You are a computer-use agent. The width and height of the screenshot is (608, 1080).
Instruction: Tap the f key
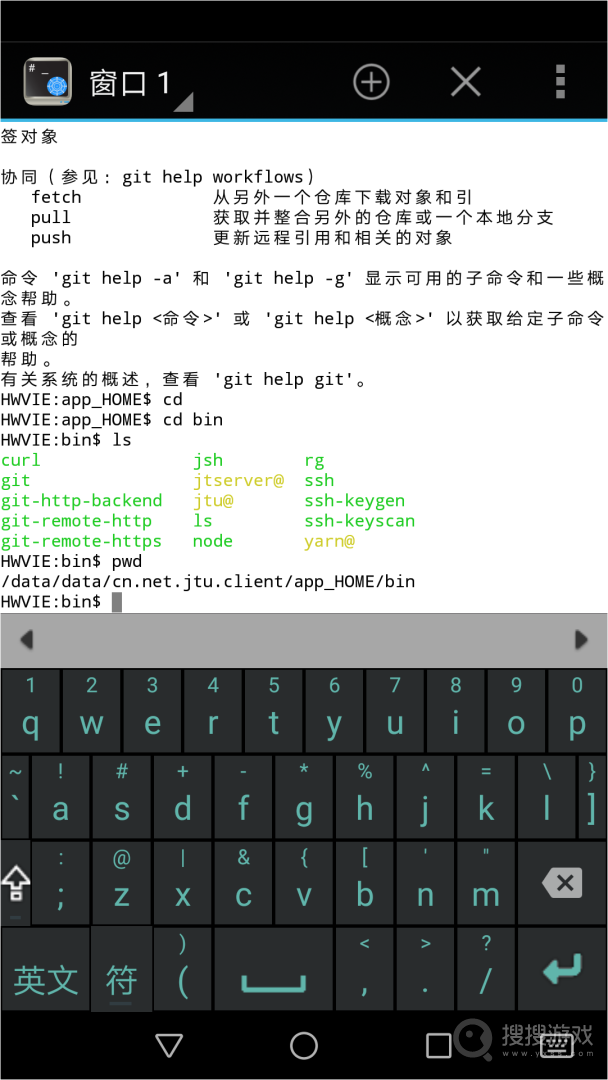pos(243,796)
